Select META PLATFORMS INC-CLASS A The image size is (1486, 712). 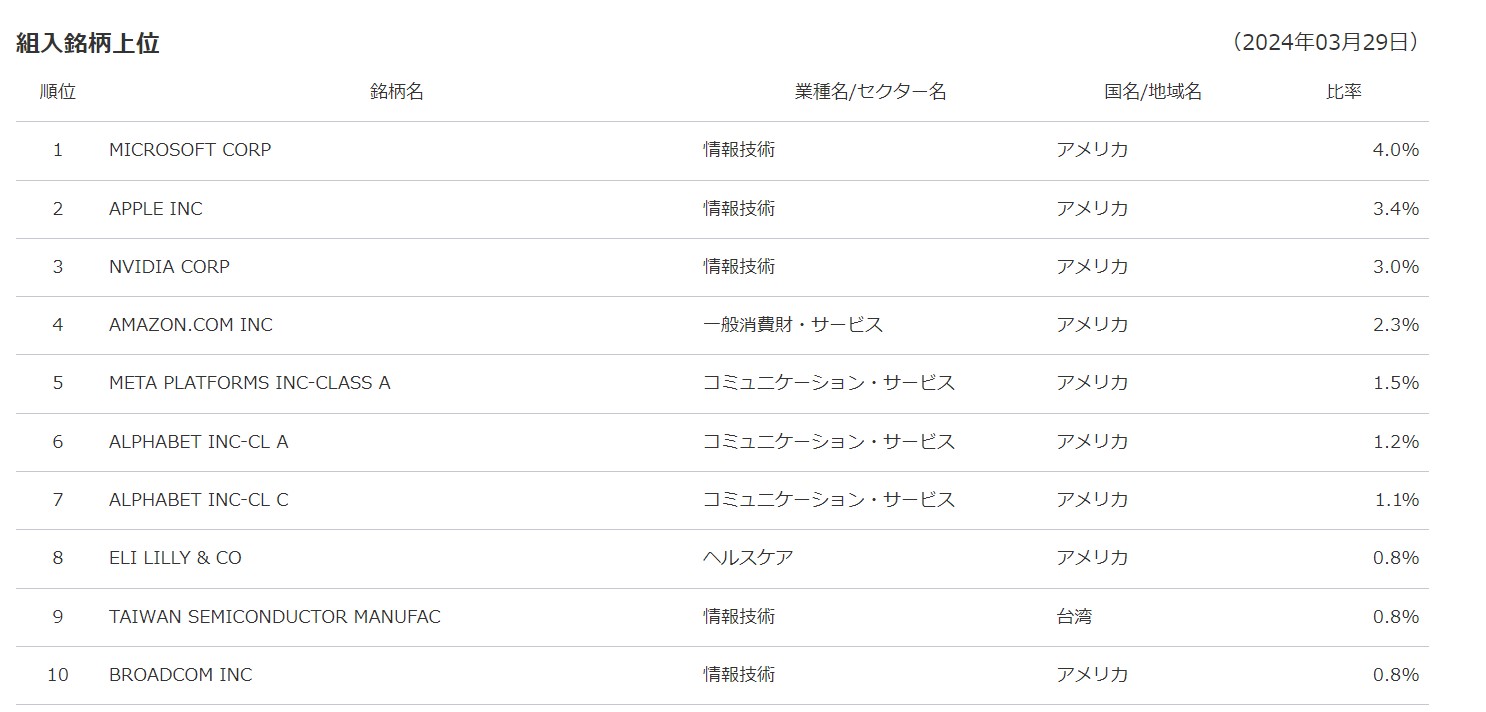pos(250,383)
